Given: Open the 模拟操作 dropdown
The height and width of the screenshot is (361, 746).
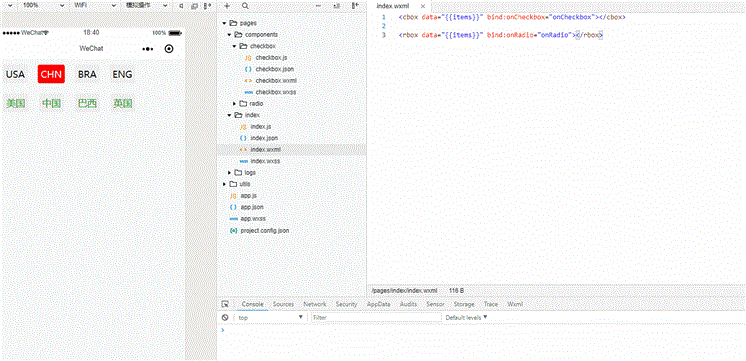Looking at the screenshot, I should 147,5.
